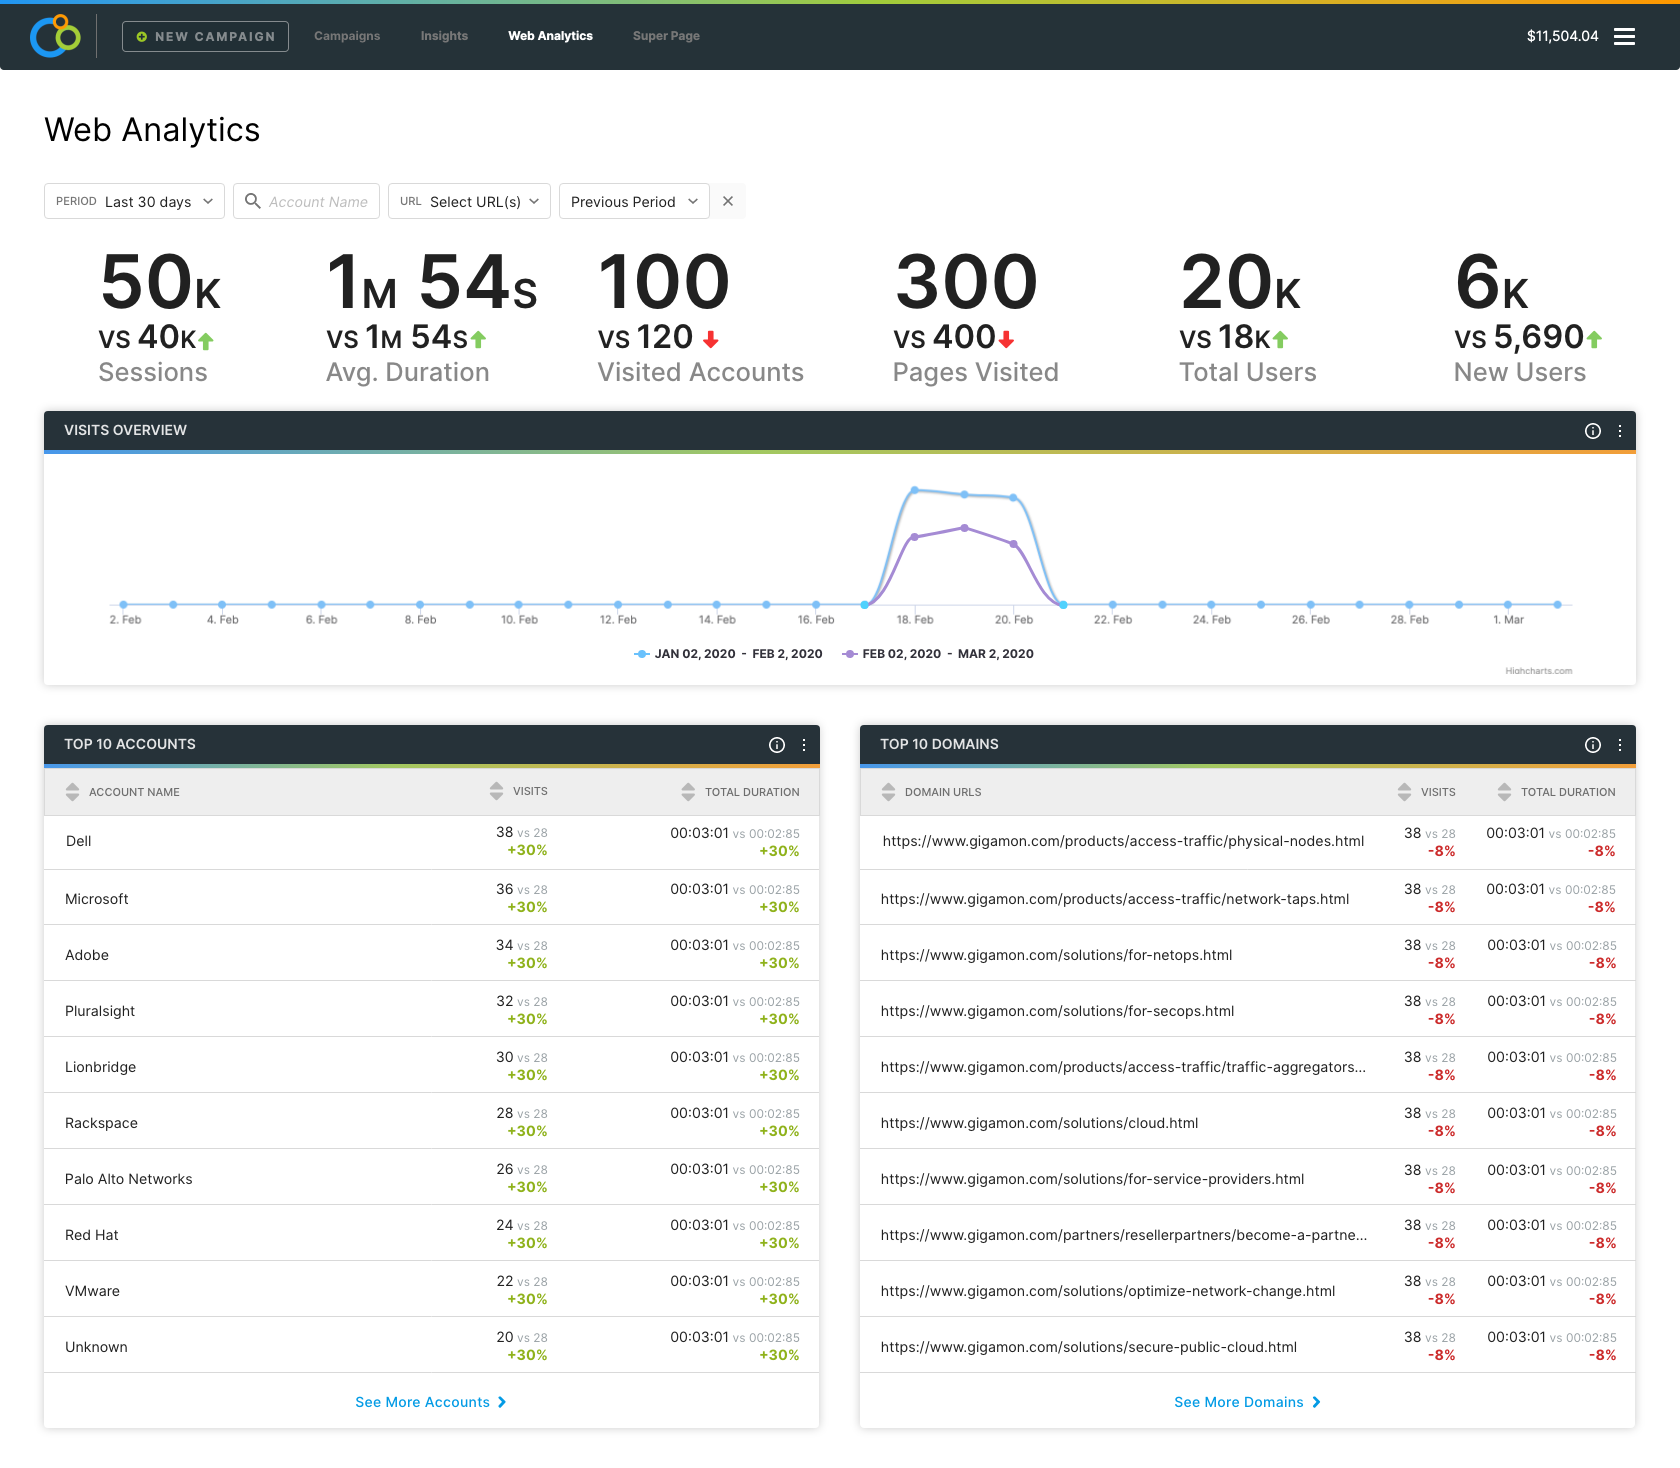Image resolution: width=1680 pixels, height=1468 pixels.
Task: Focus the Account Name search field
Action: pos(306,201)
